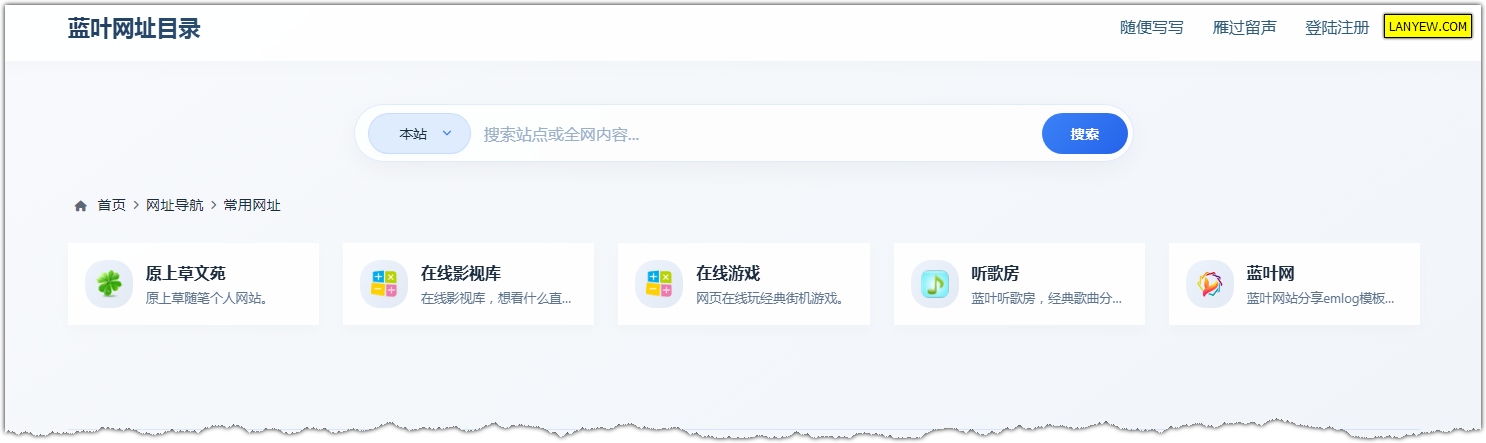1486x443 pixels.
Task: Open the 本站 search scope dropdown
Action: (x=419, y=134)
